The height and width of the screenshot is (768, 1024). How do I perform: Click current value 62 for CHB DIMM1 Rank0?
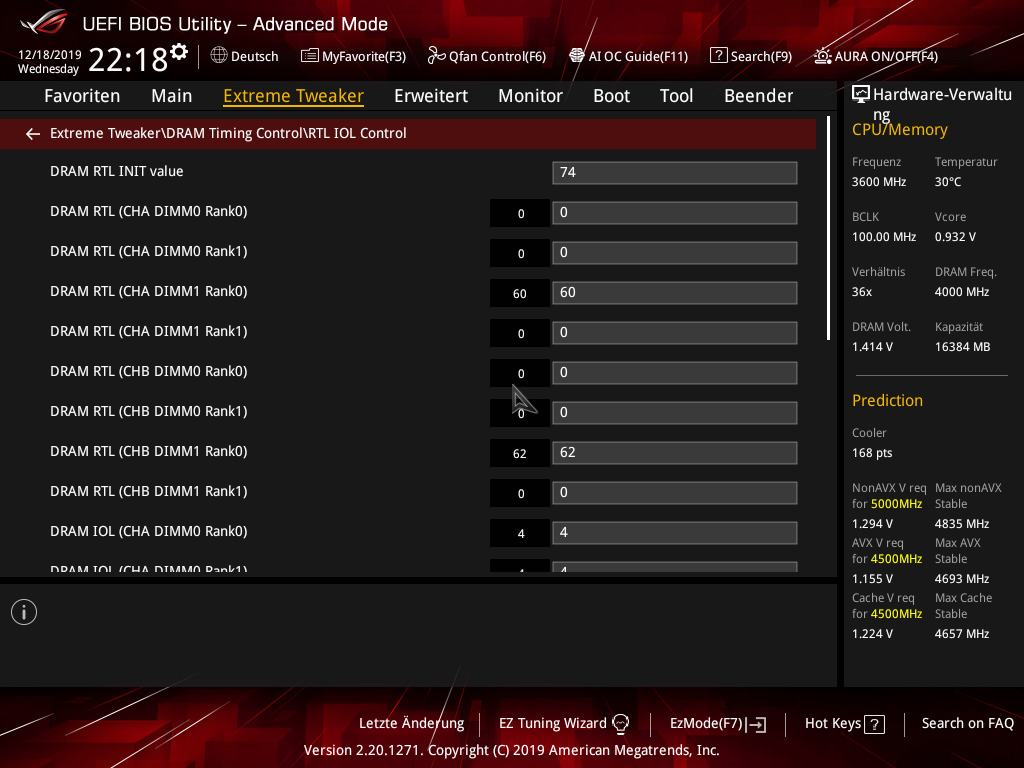(x=520, y=454)
